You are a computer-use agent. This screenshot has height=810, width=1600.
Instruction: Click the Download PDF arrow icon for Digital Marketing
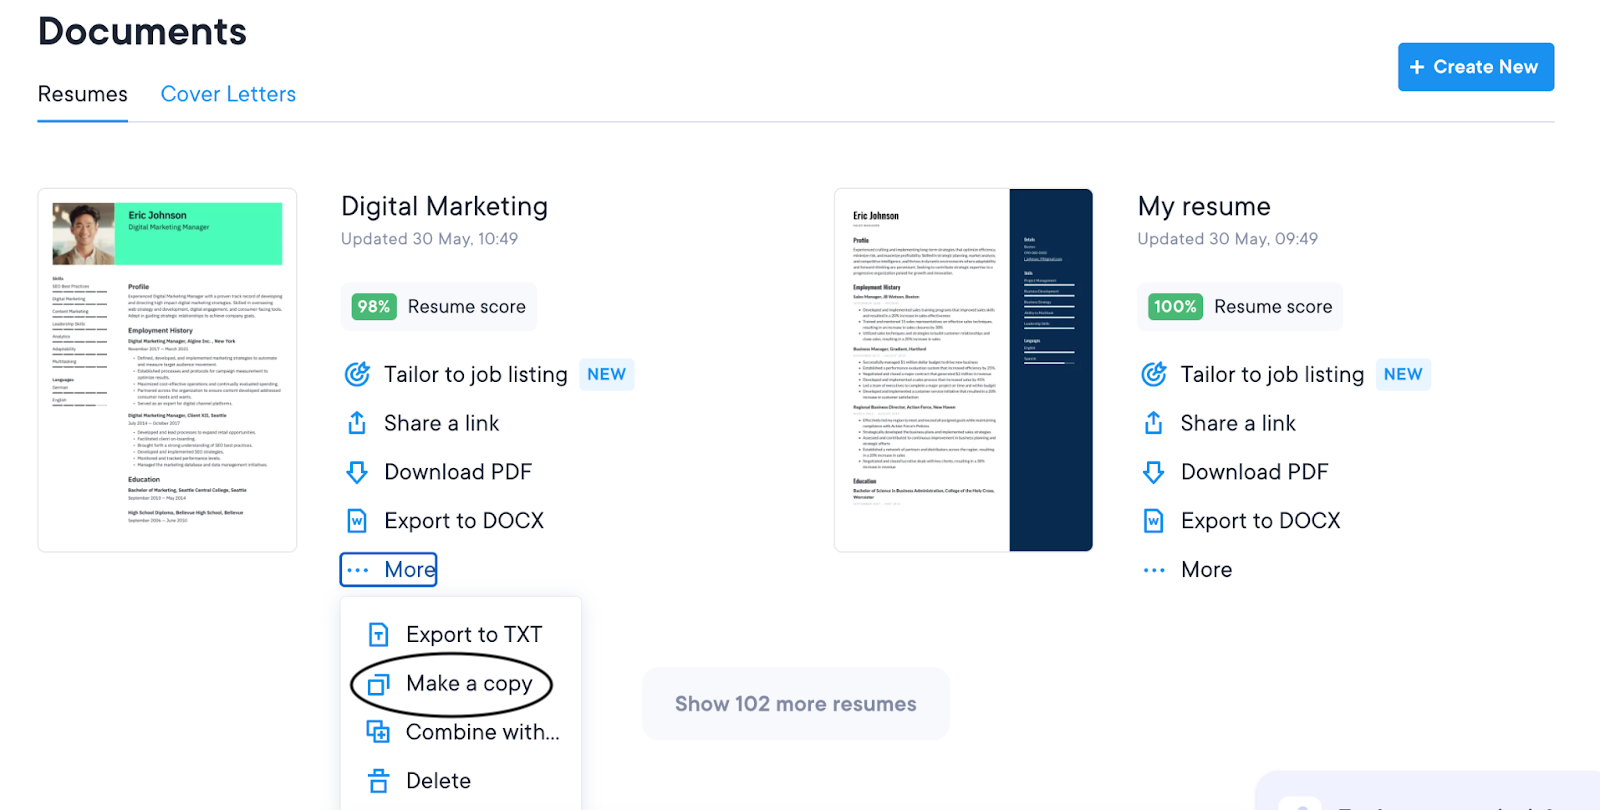(357, 472)
